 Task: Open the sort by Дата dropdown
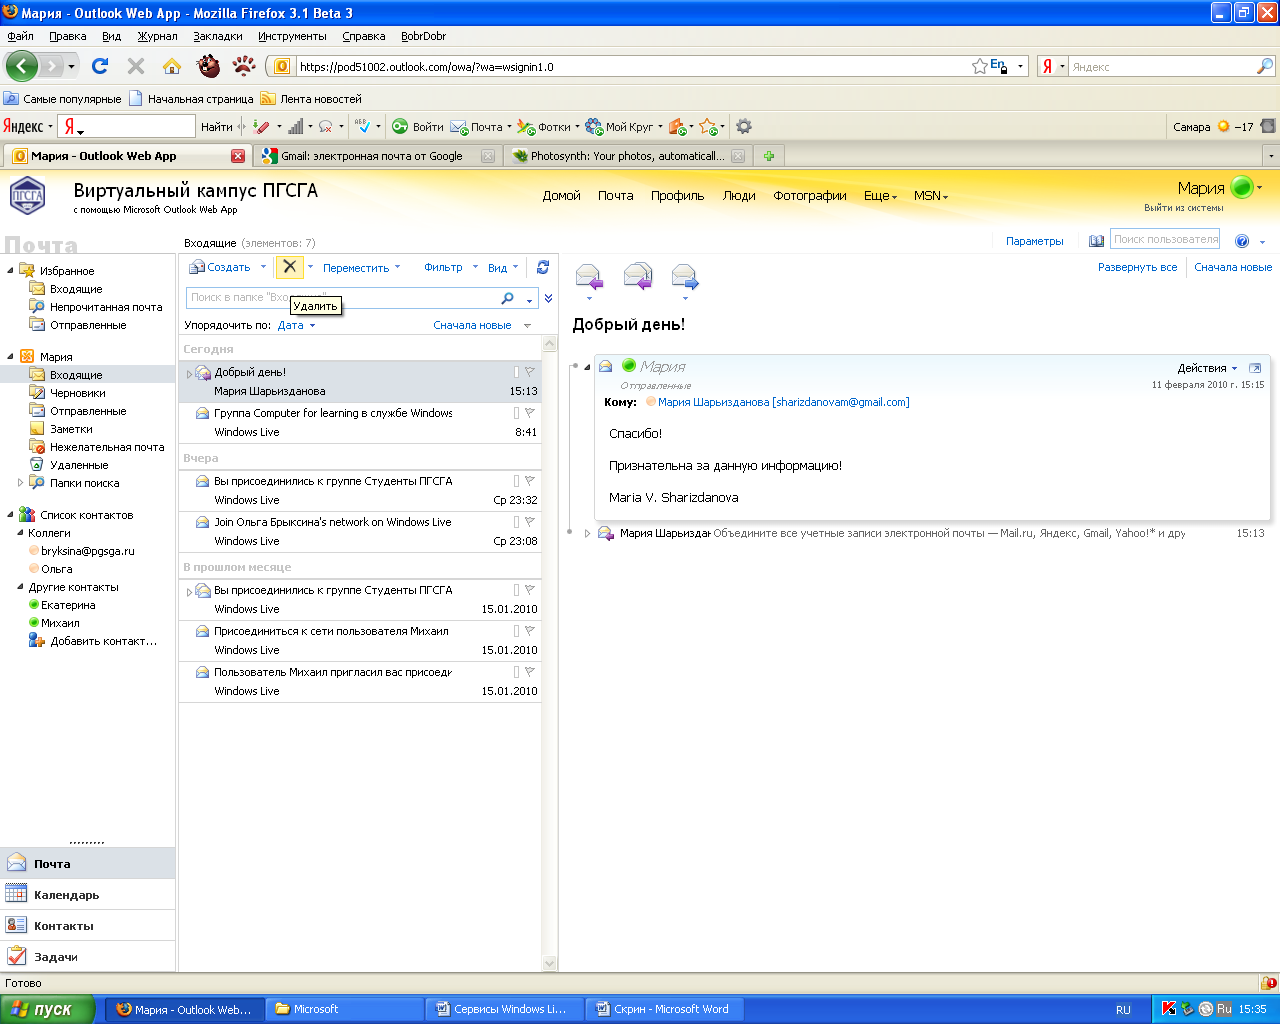pos(296,325)
